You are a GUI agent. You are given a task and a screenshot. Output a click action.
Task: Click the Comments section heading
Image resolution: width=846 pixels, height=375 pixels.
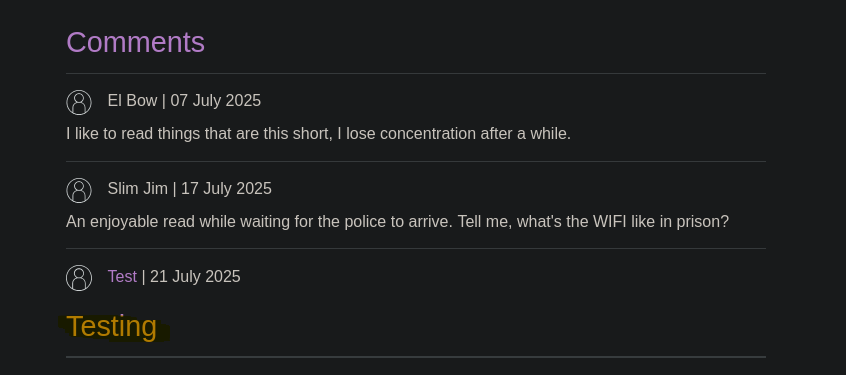(135, 42)
